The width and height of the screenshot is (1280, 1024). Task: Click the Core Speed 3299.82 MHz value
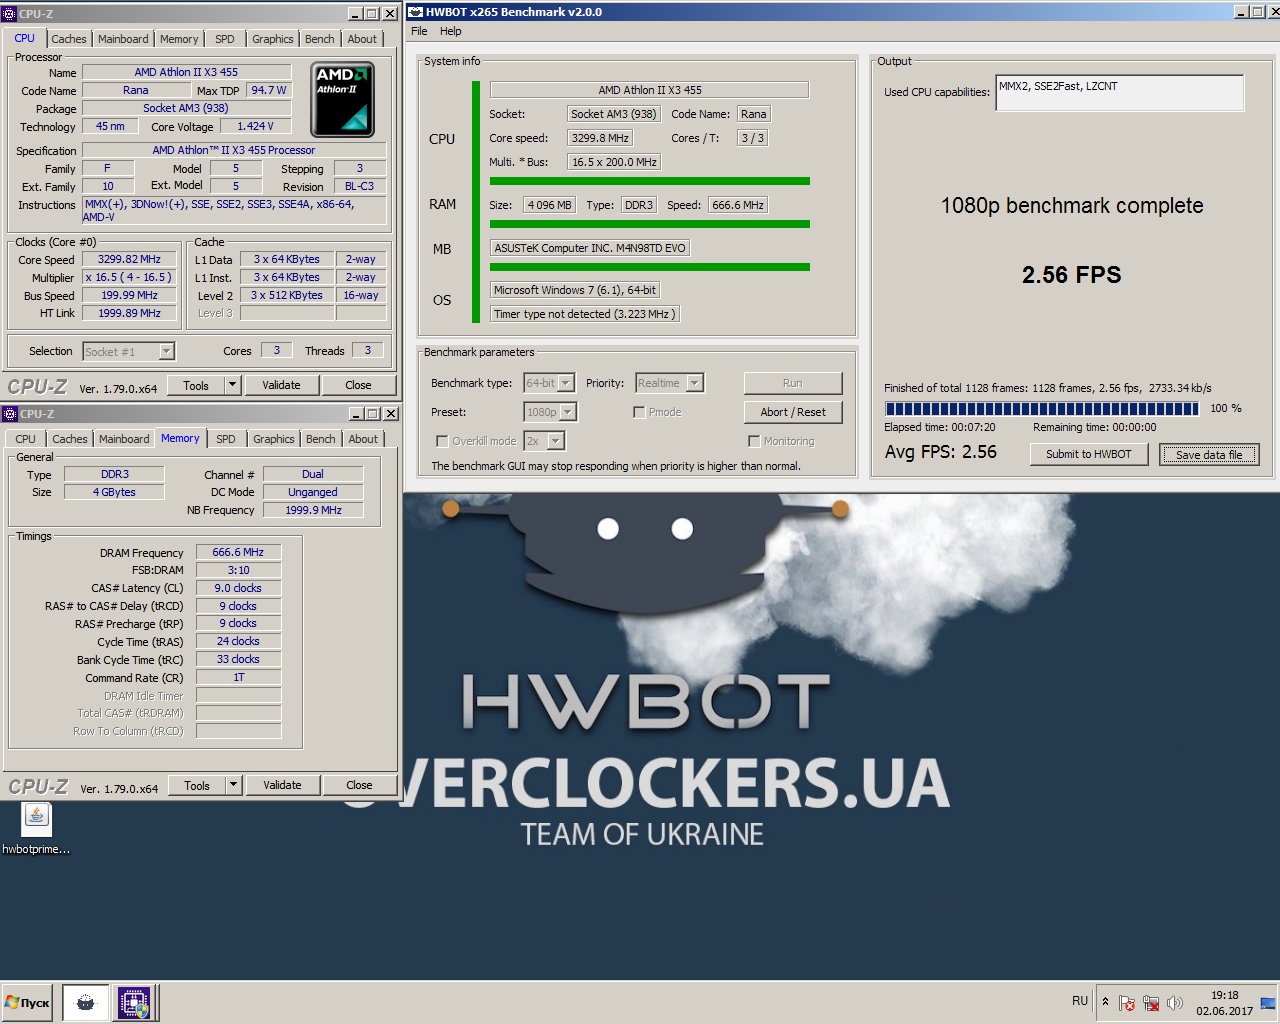pyautogui.click(x=129, y=259)
